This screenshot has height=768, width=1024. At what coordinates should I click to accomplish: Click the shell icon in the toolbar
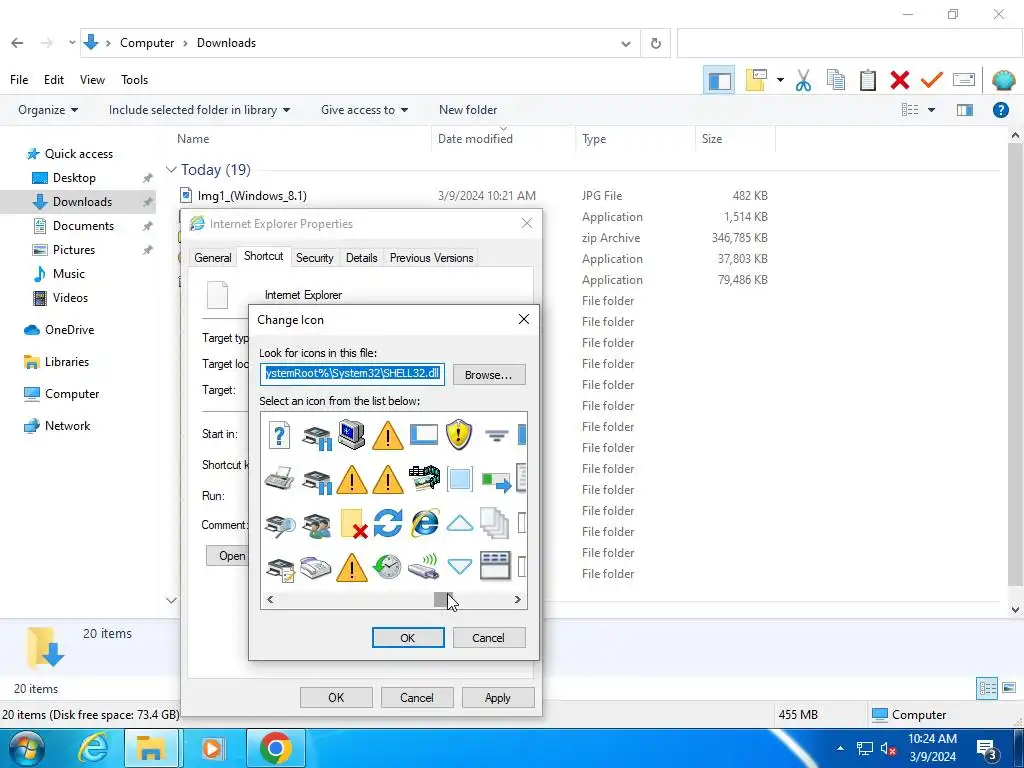(x=1003, y=80)
